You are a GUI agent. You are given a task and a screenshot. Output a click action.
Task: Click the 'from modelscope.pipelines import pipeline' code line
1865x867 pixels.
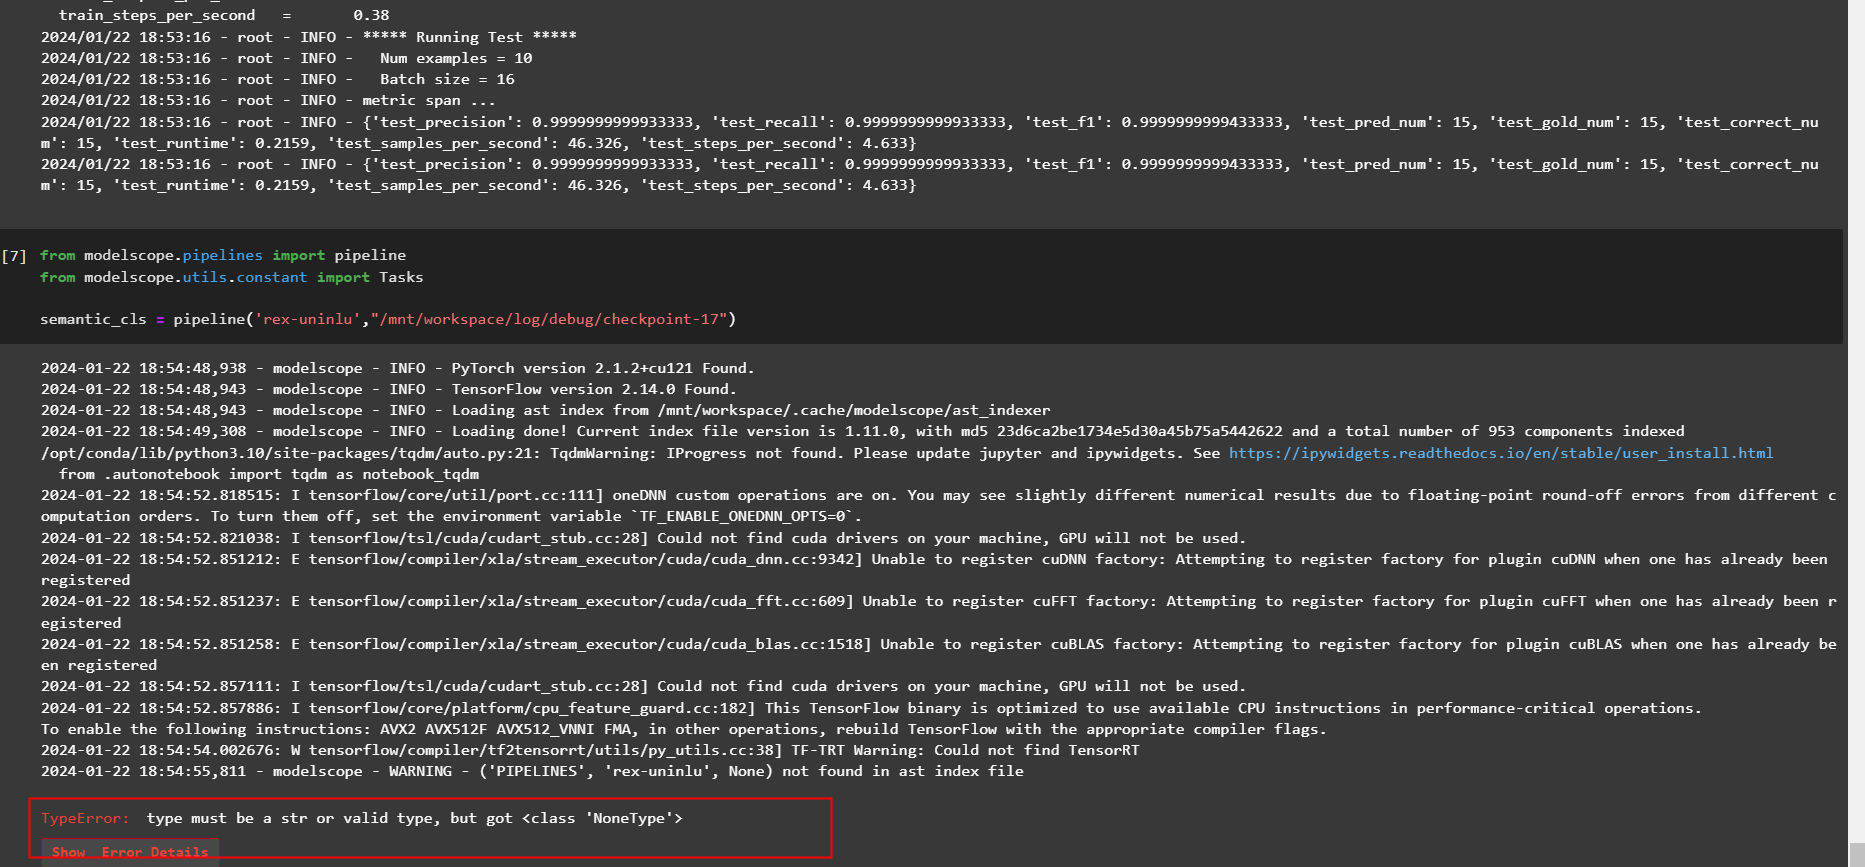click(x=223, y=255)
